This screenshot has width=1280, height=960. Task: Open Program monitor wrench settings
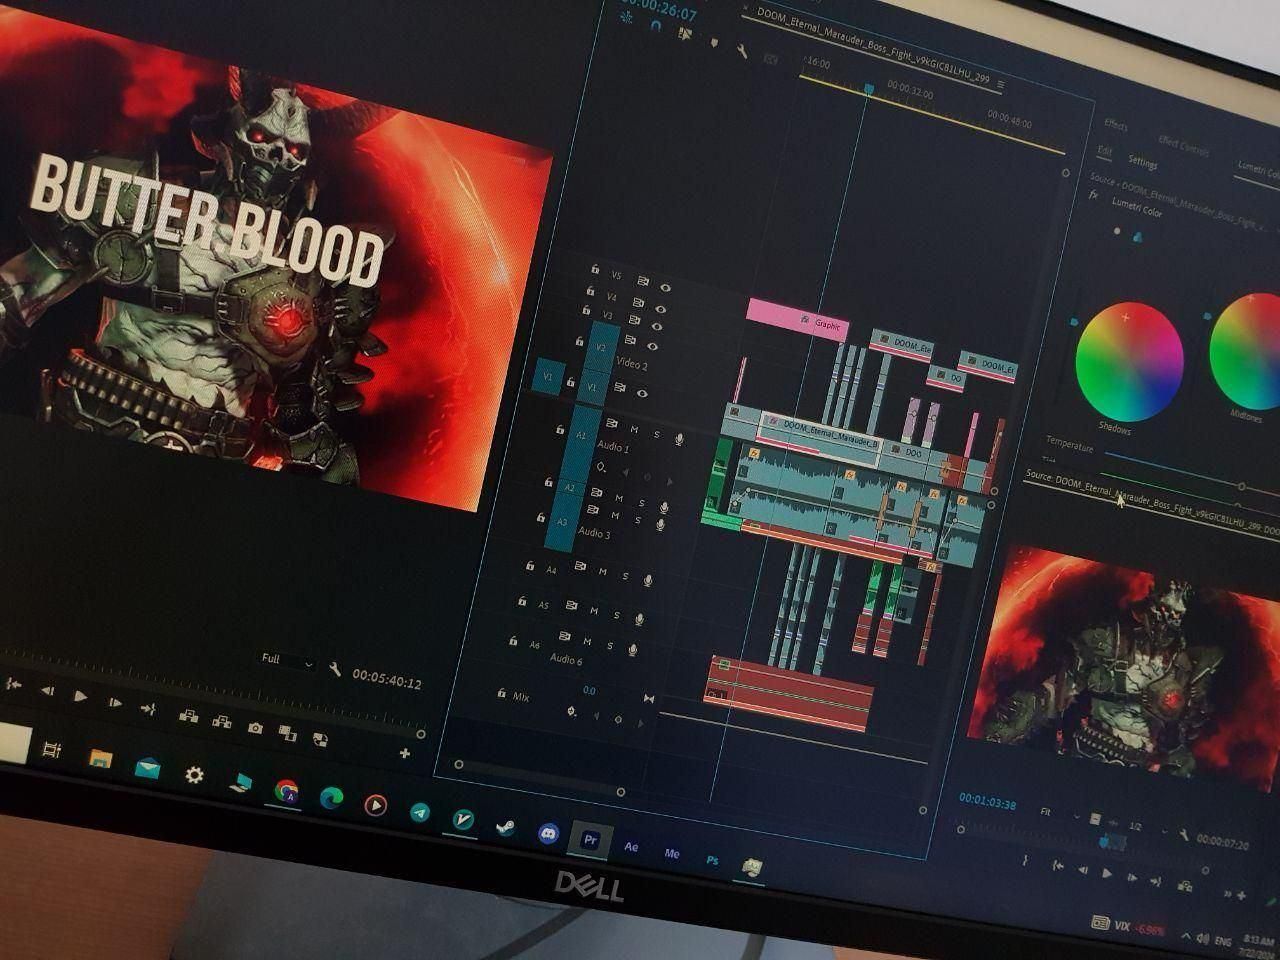(x=335, y=670)
